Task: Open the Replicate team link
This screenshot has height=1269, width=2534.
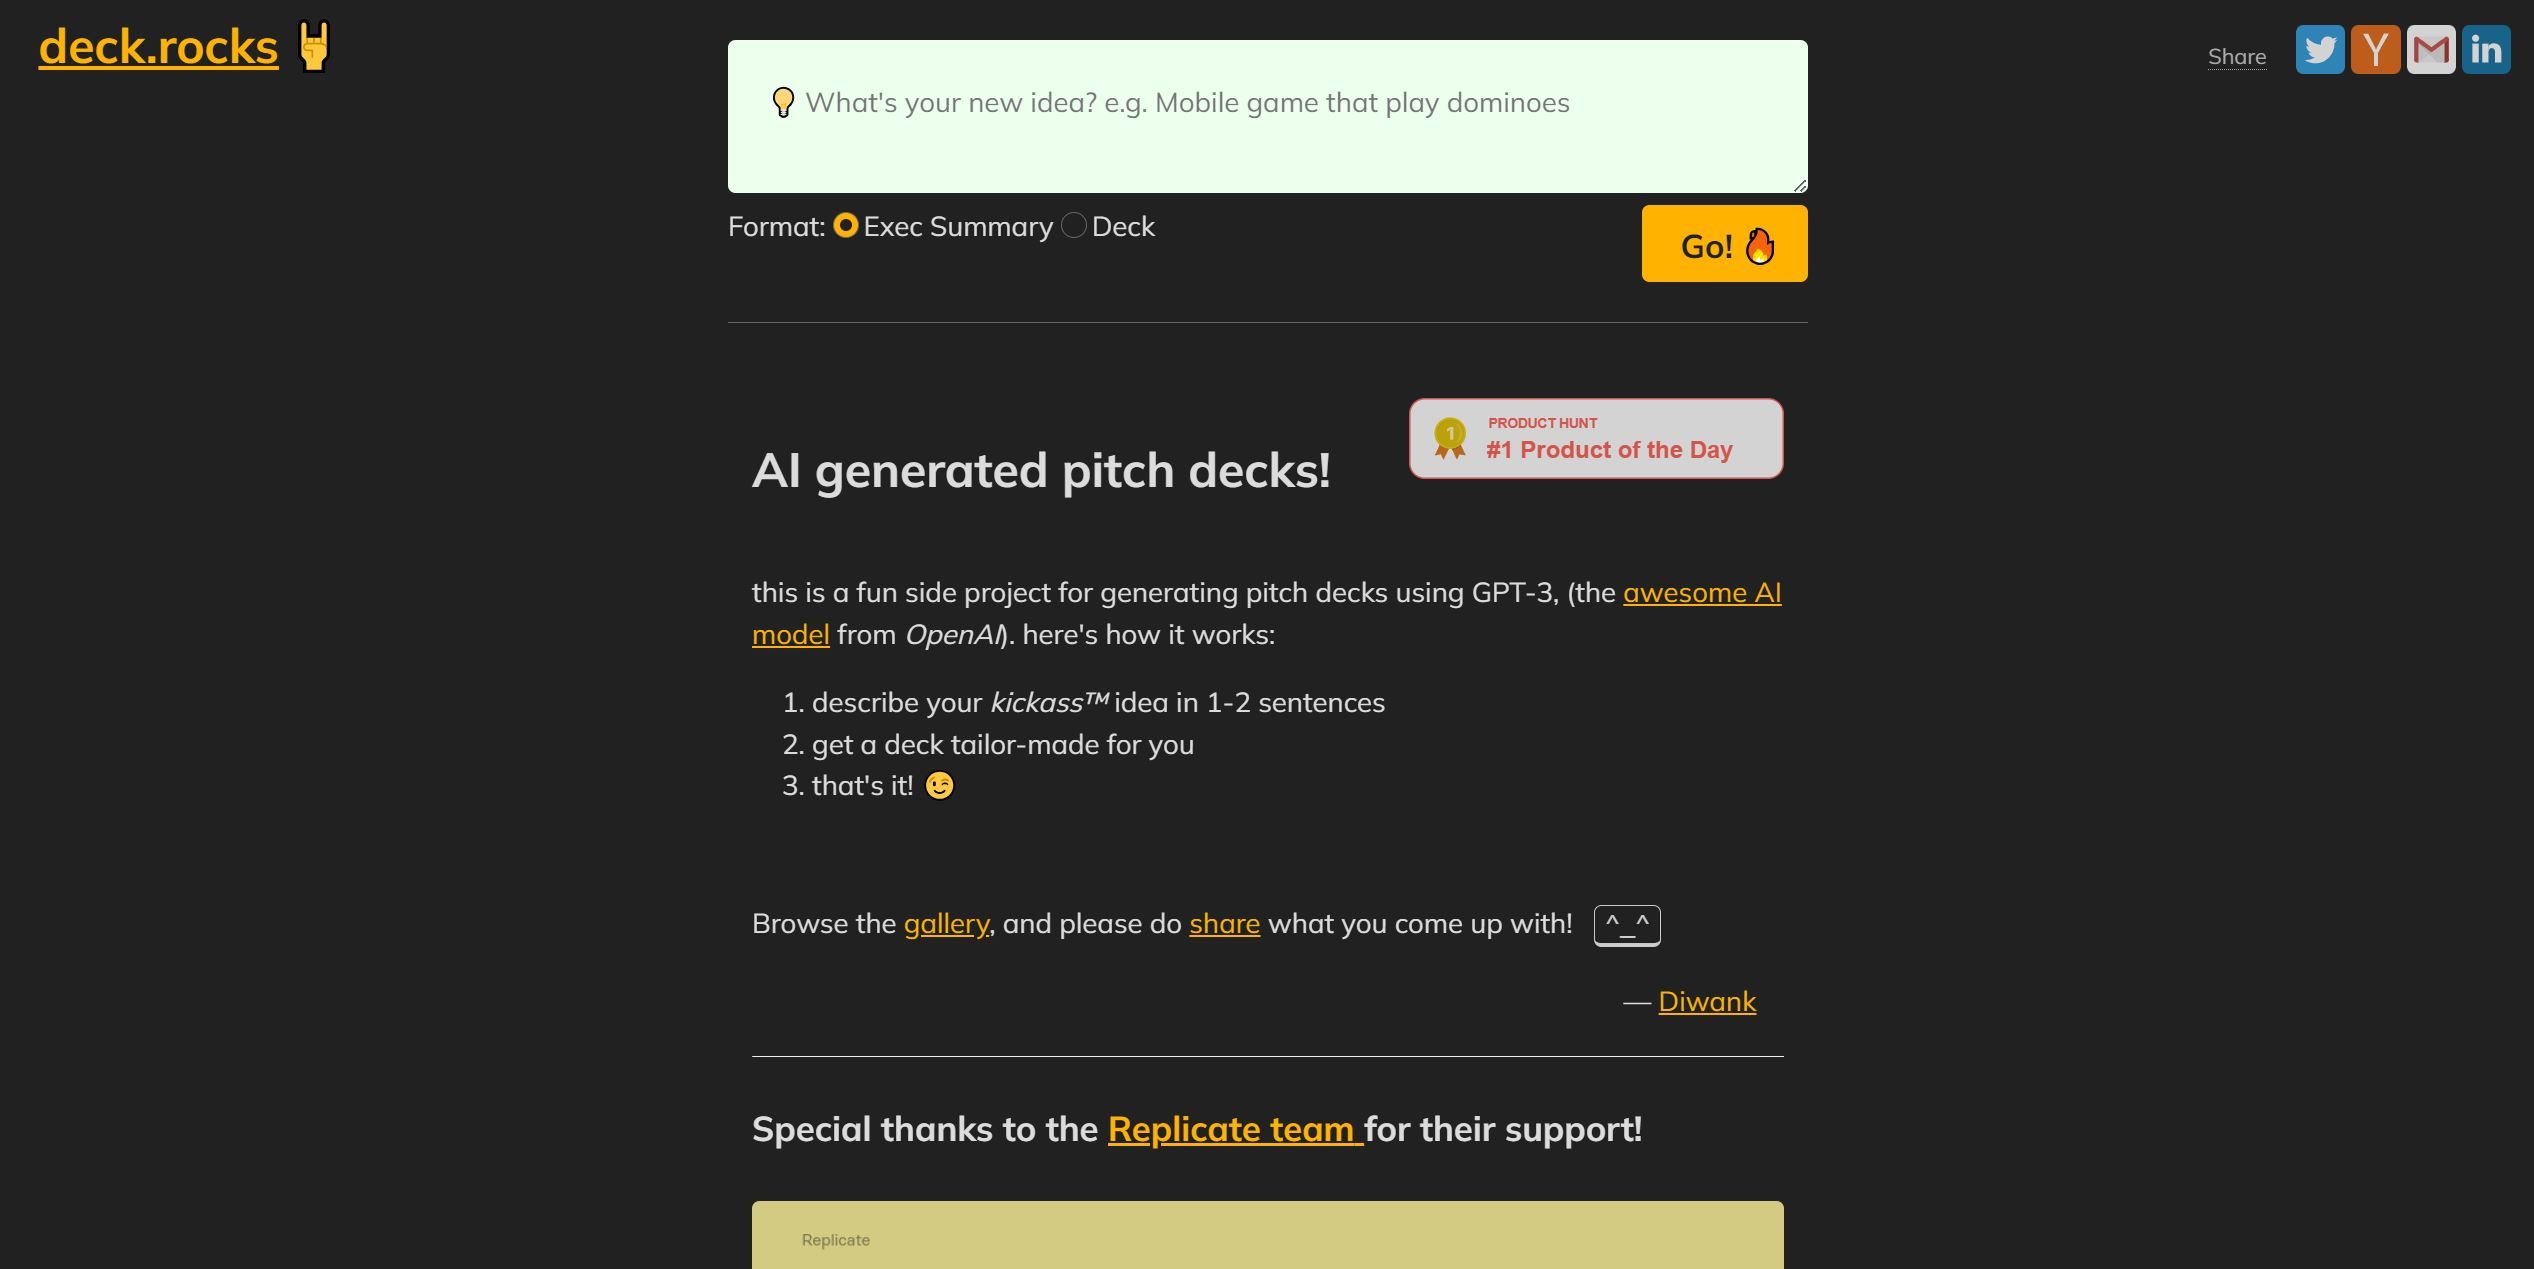Action: (1234, 1130)
